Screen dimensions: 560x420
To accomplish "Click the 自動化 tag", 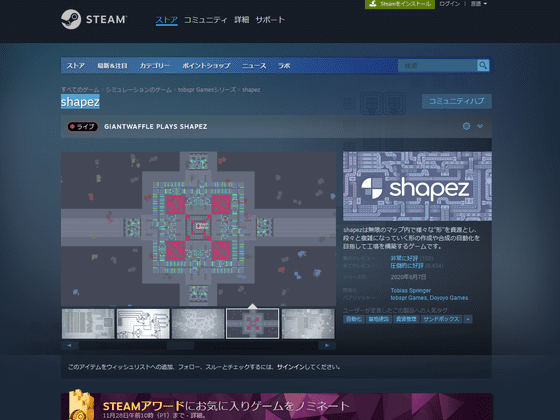I will pyautogui.click(x=354, y=319).
